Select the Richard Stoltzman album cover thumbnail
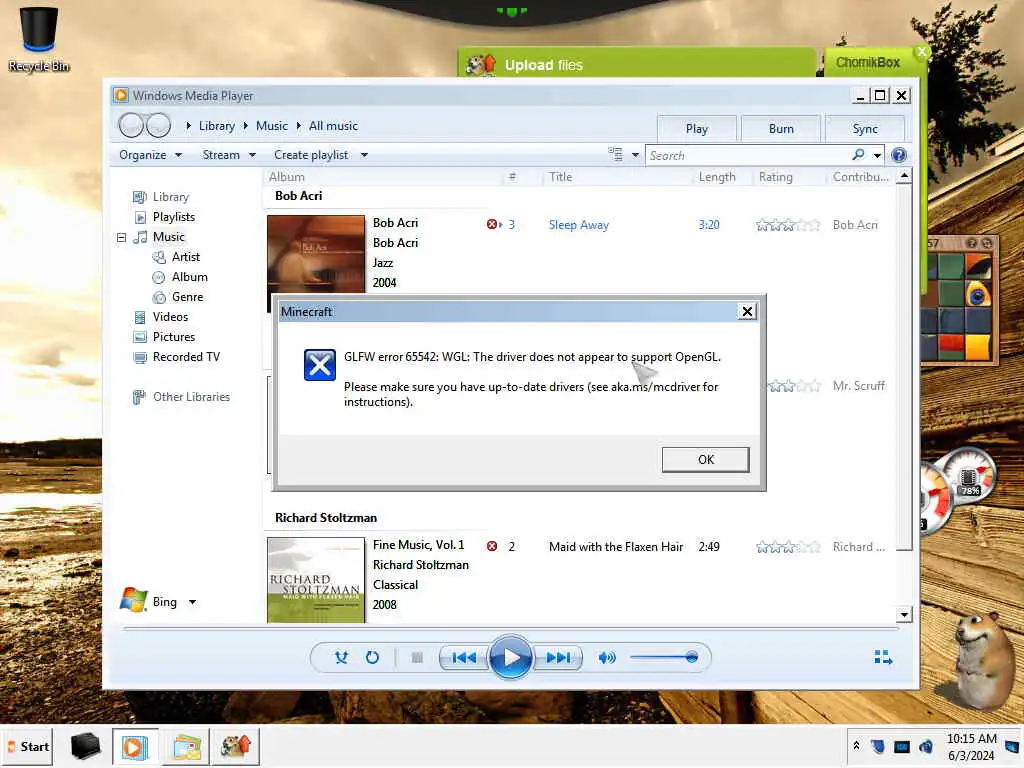 (x=316, y=580)
